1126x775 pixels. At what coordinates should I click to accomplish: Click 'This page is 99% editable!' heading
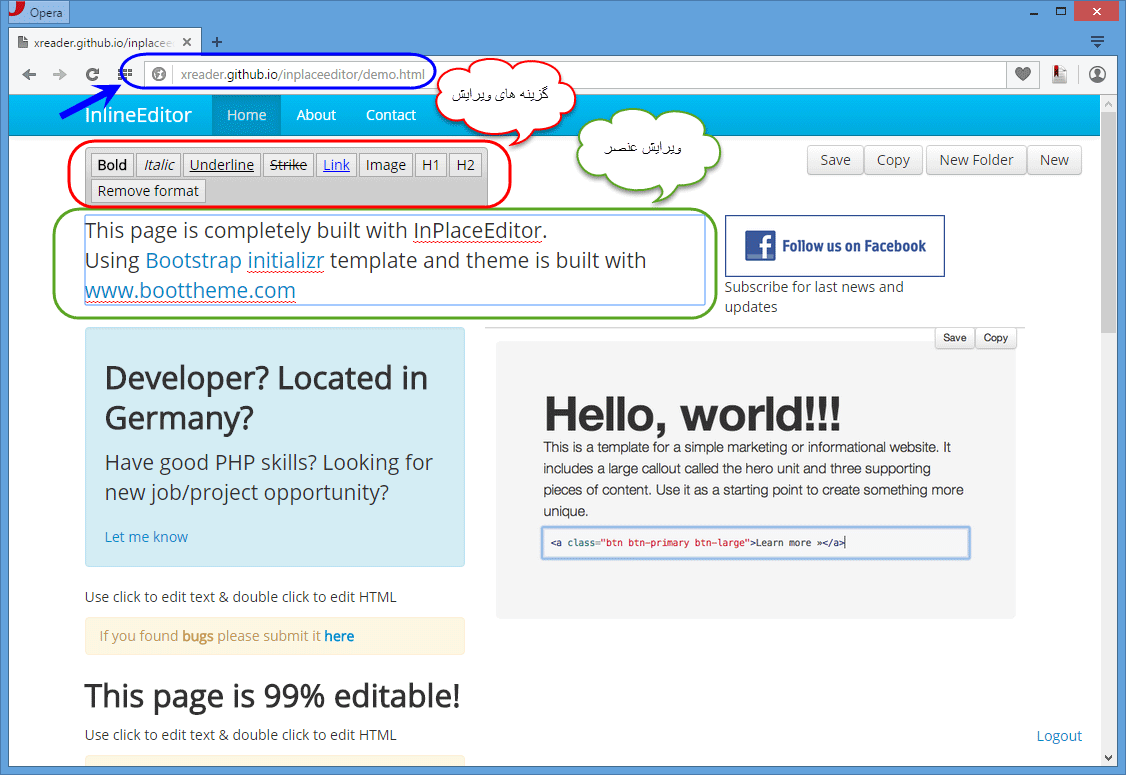[272, 696]
